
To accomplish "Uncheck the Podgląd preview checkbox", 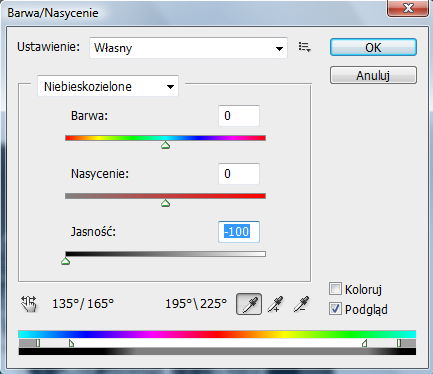I will (335, 309).
